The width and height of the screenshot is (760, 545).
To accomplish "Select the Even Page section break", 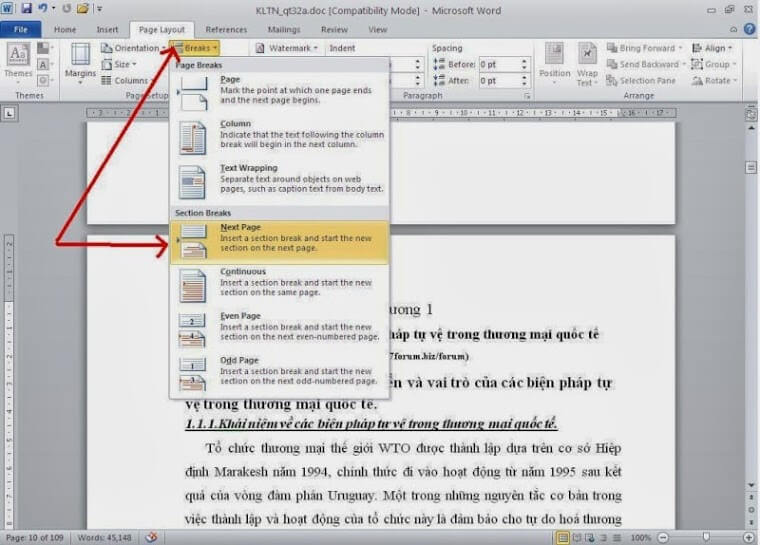I will click(279, 326).
